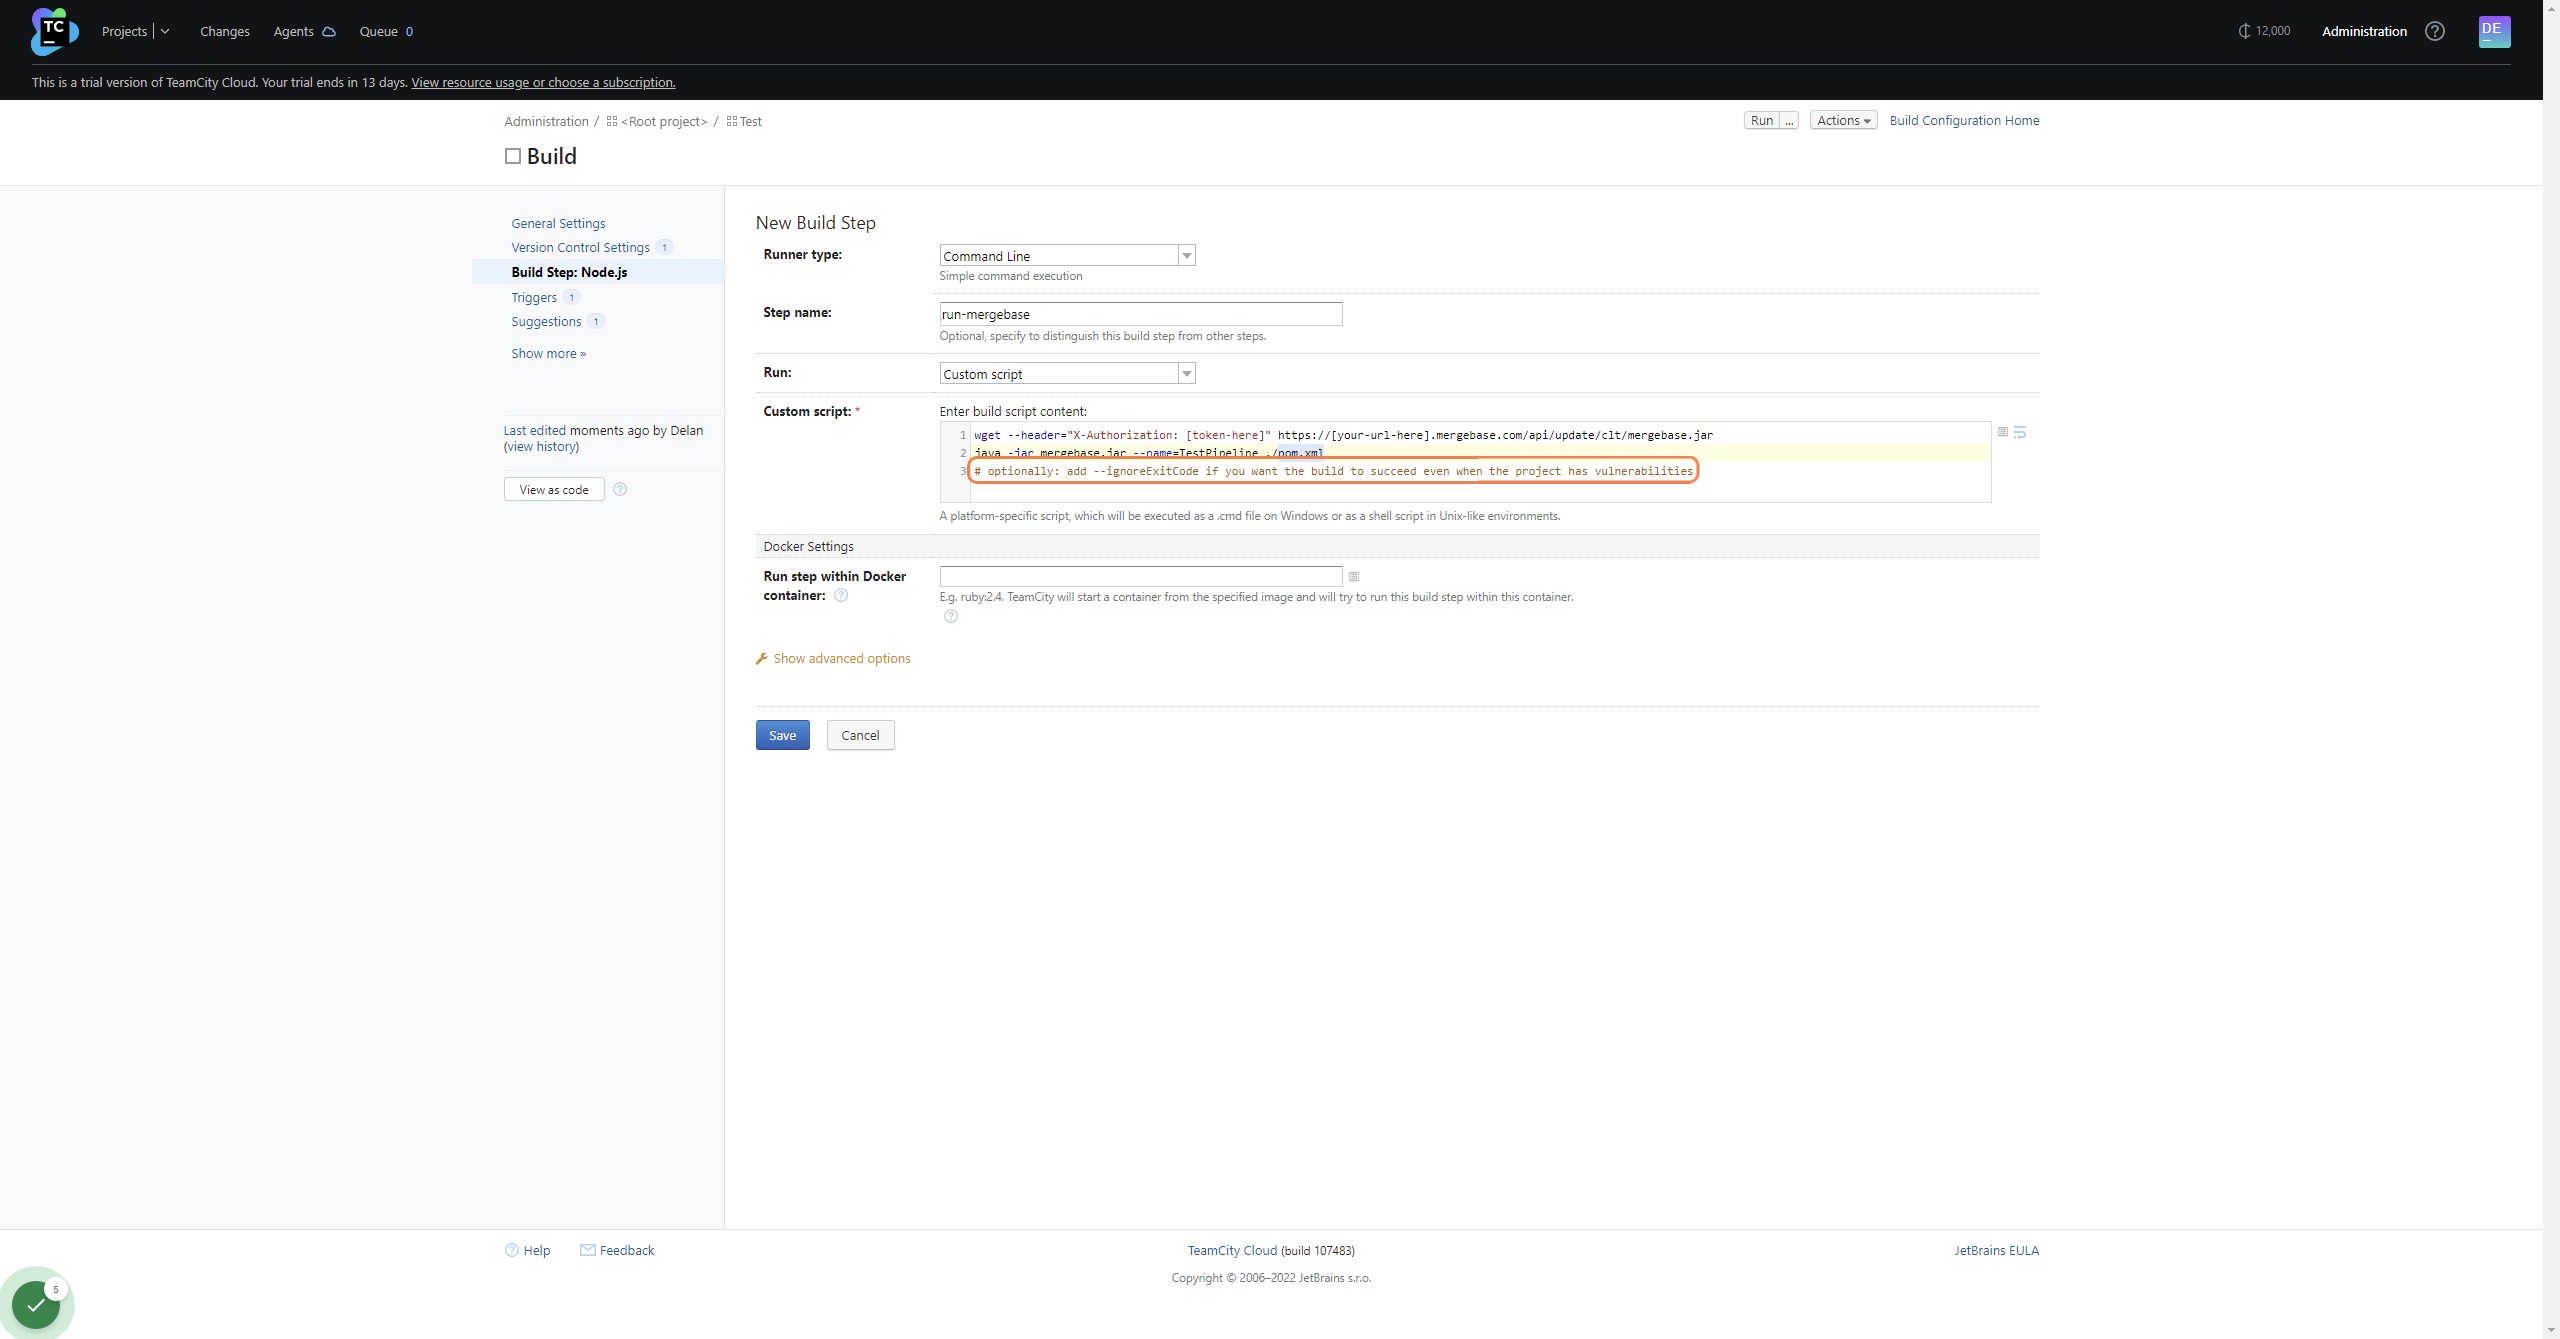Click the Help question icon in footer
Screen dimensions: 2560x1339
coord(512,1250)
